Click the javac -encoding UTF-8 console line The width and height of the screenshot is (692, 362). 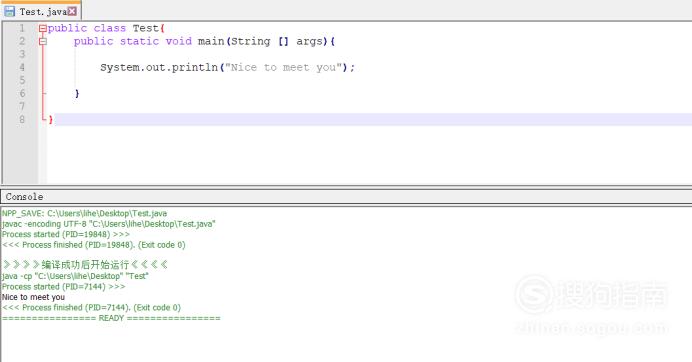tap(109, 224)
